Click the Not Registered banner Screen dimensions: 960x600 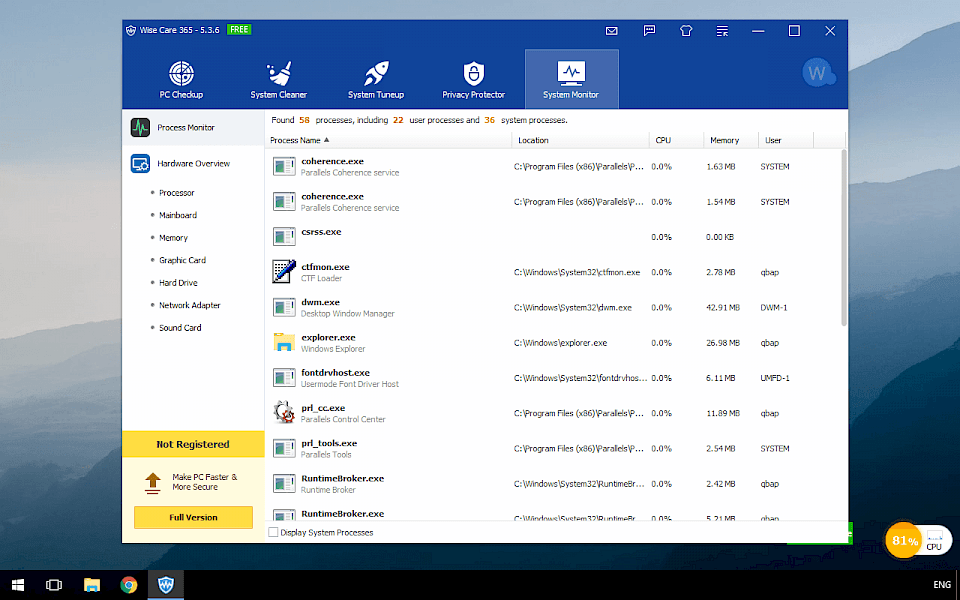193,444
